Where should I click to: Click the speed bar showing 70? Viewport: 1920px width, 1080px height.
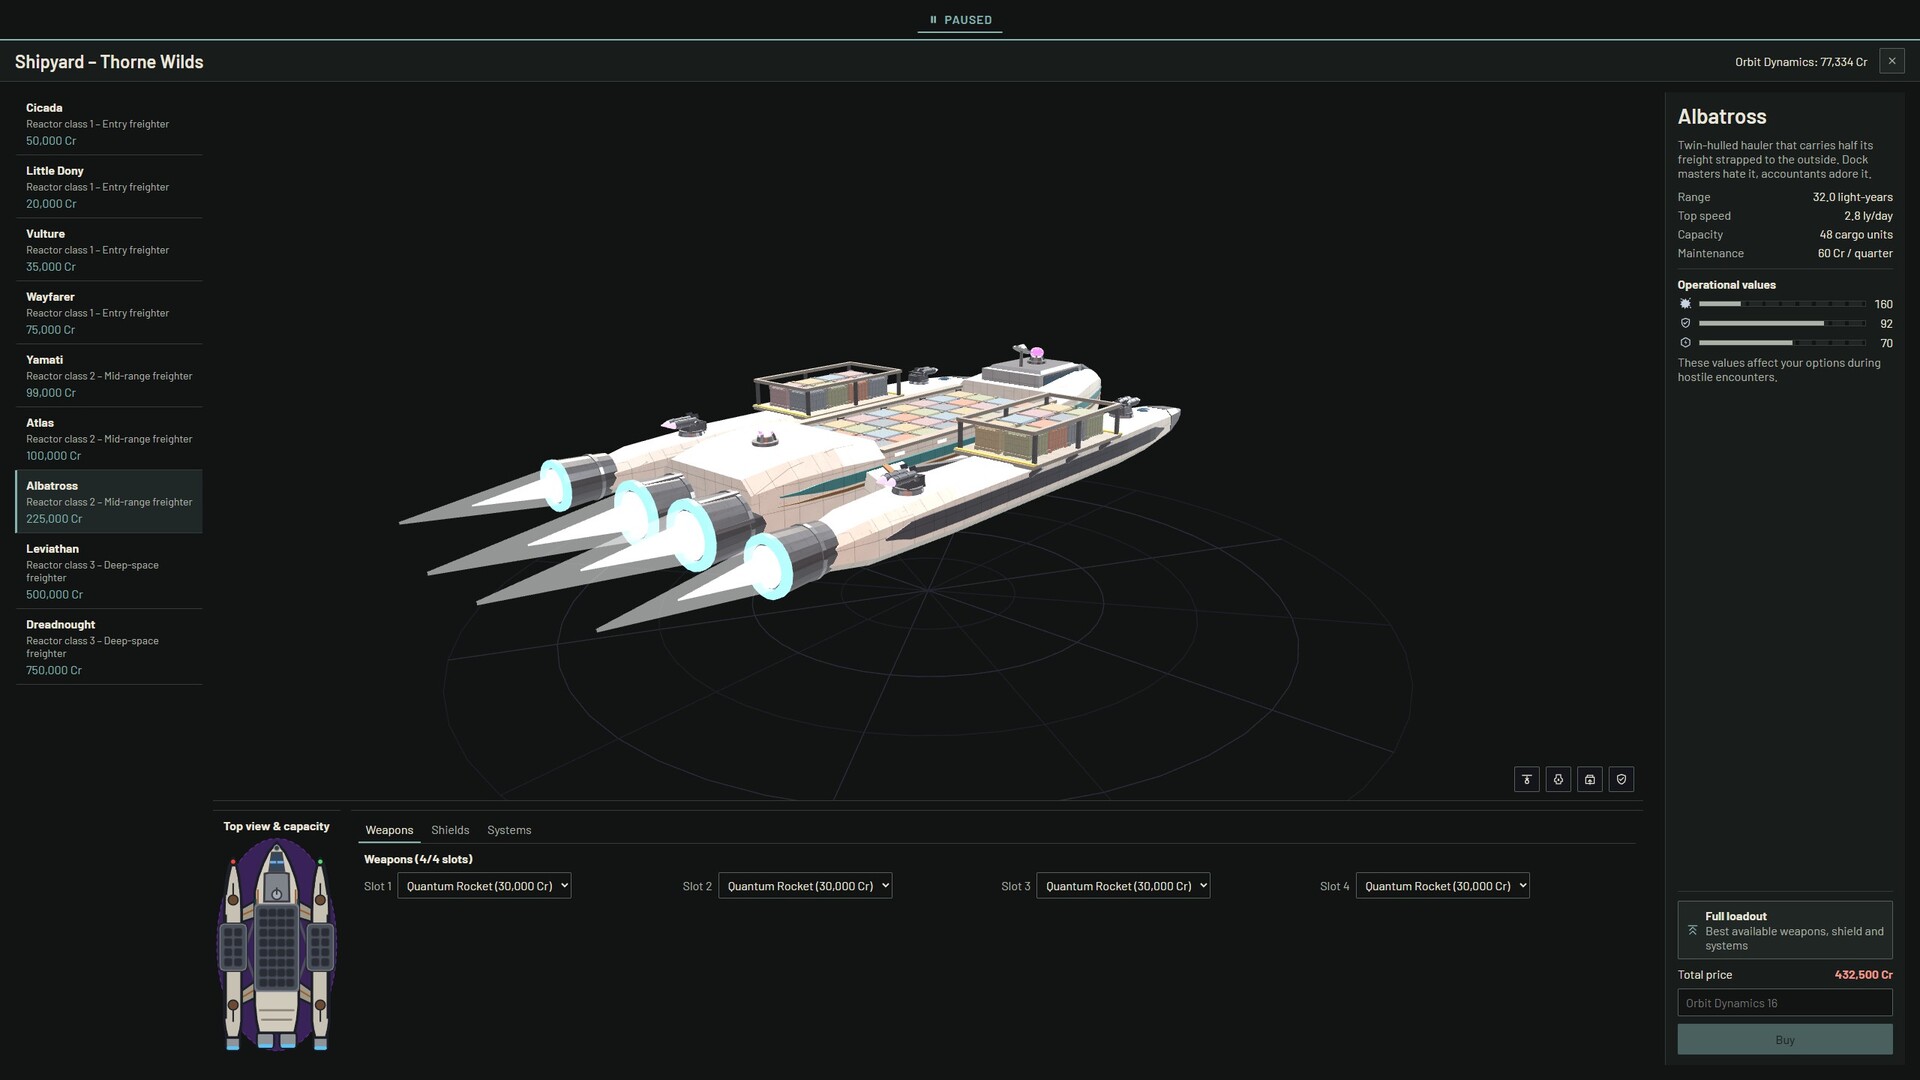pos(1782,343)
